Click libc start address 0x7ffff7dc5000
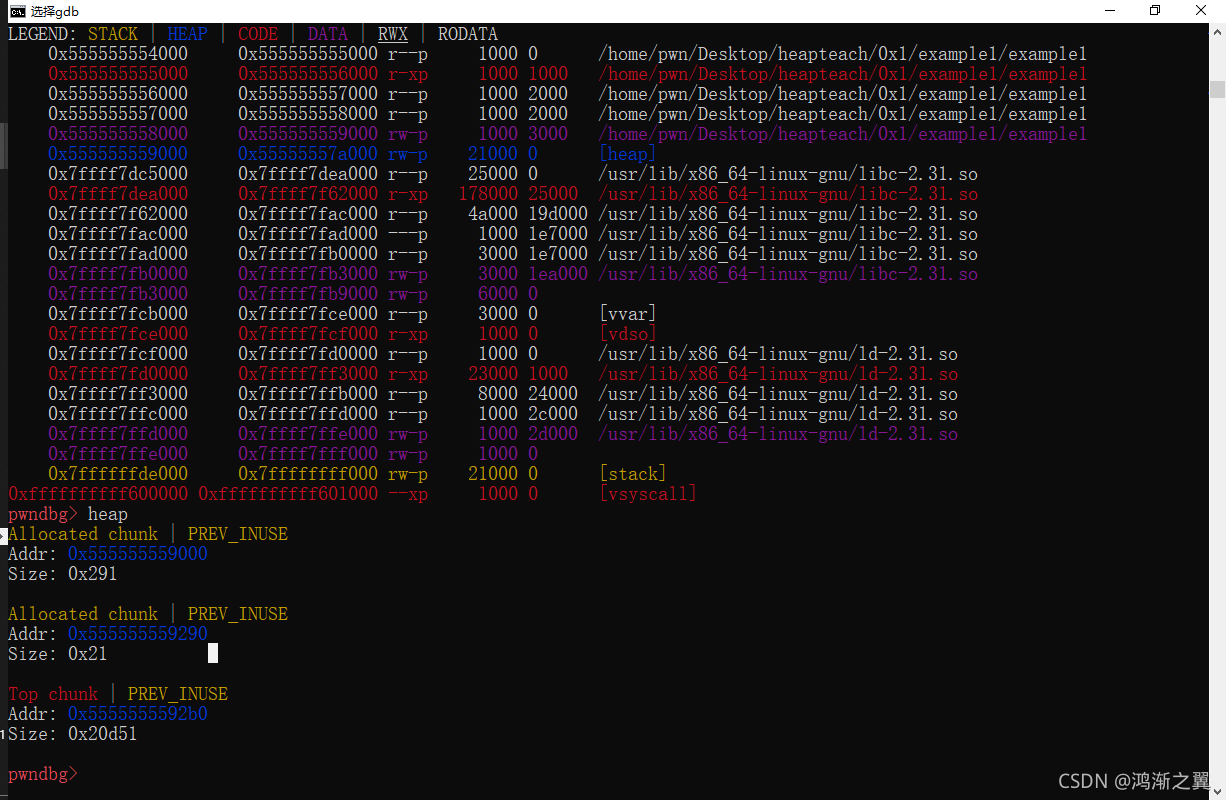This screenshot has width=1226, height=800. tap(118, 174)
